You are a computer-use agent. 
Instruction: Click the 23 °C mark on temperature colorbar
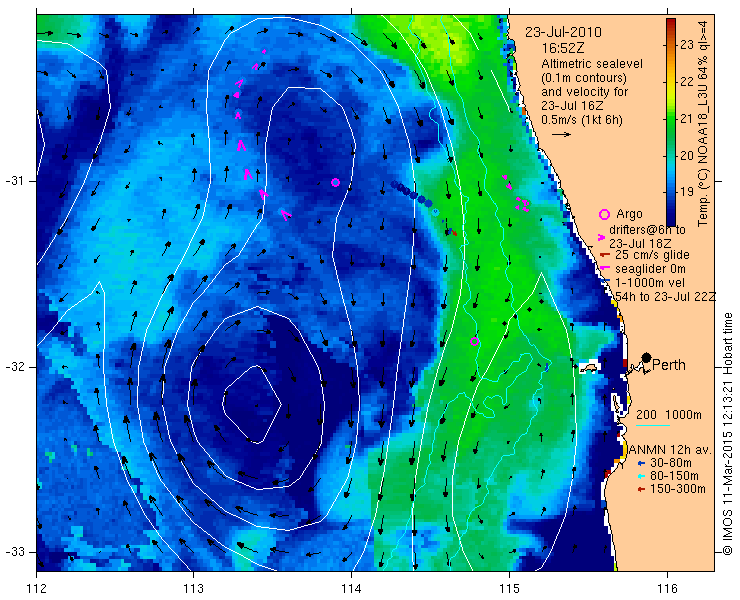click(687, 45)
